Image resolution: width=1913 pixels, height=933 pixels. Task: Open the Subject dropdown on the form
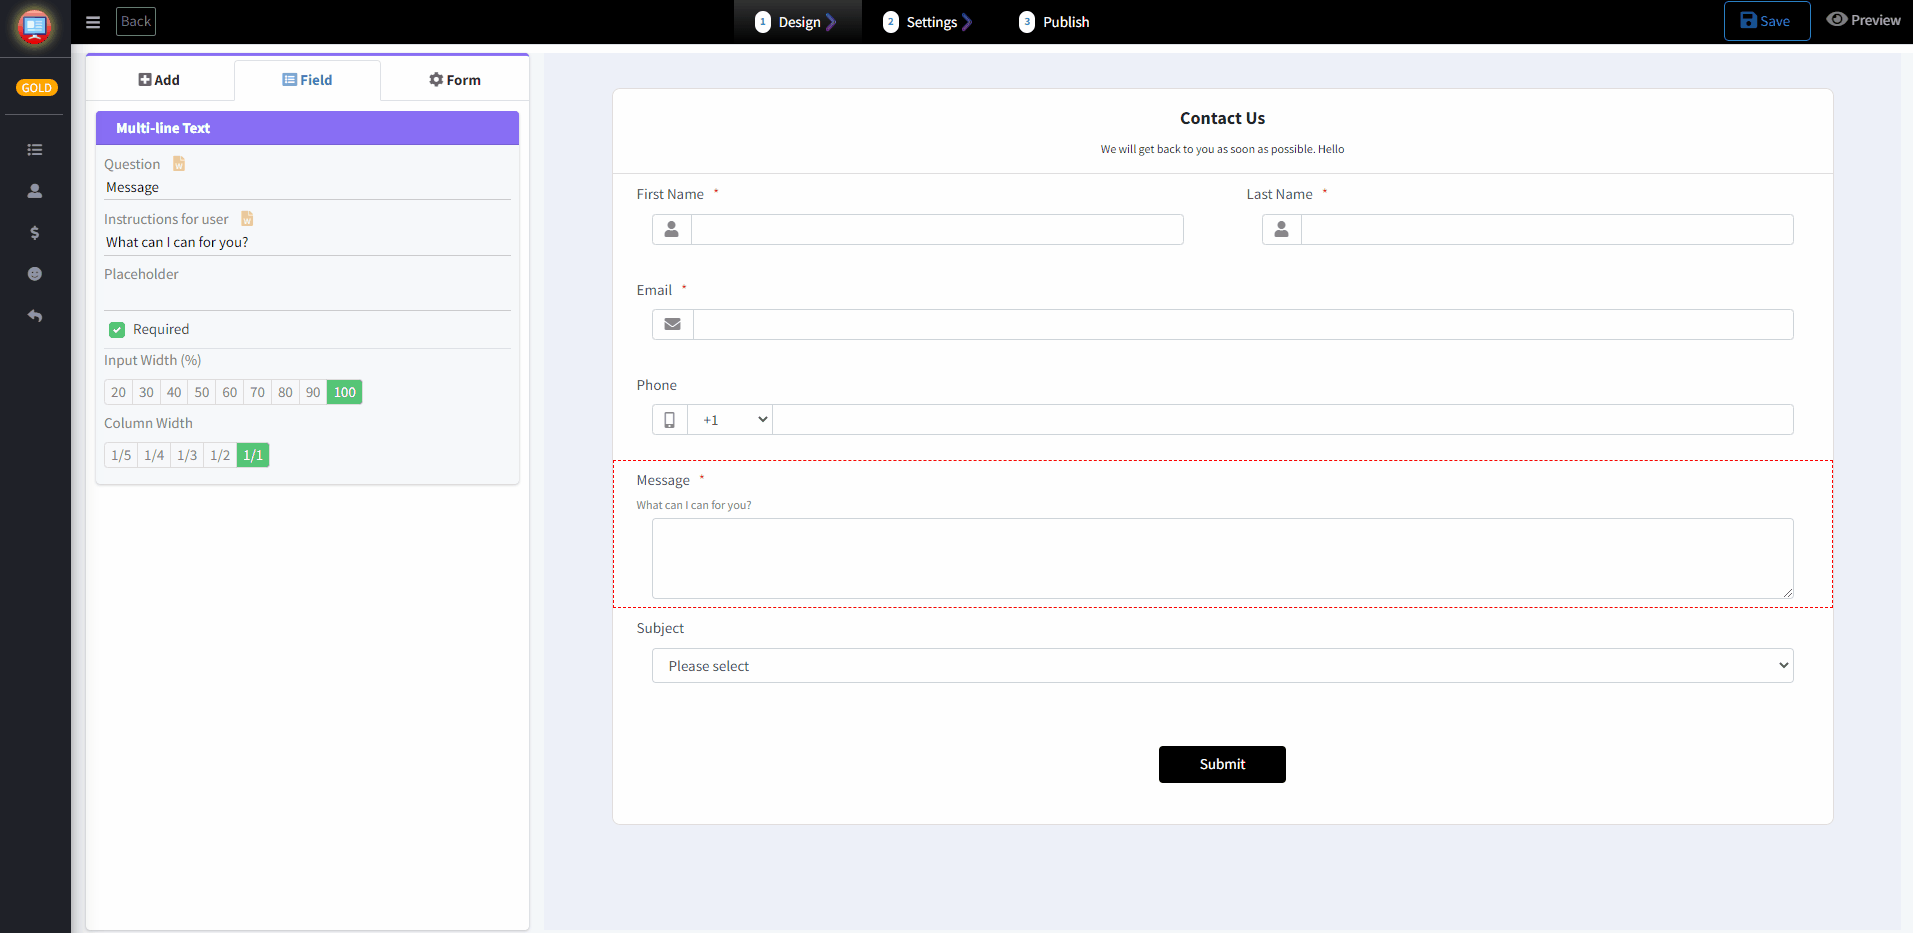(x=1221, y=665)
